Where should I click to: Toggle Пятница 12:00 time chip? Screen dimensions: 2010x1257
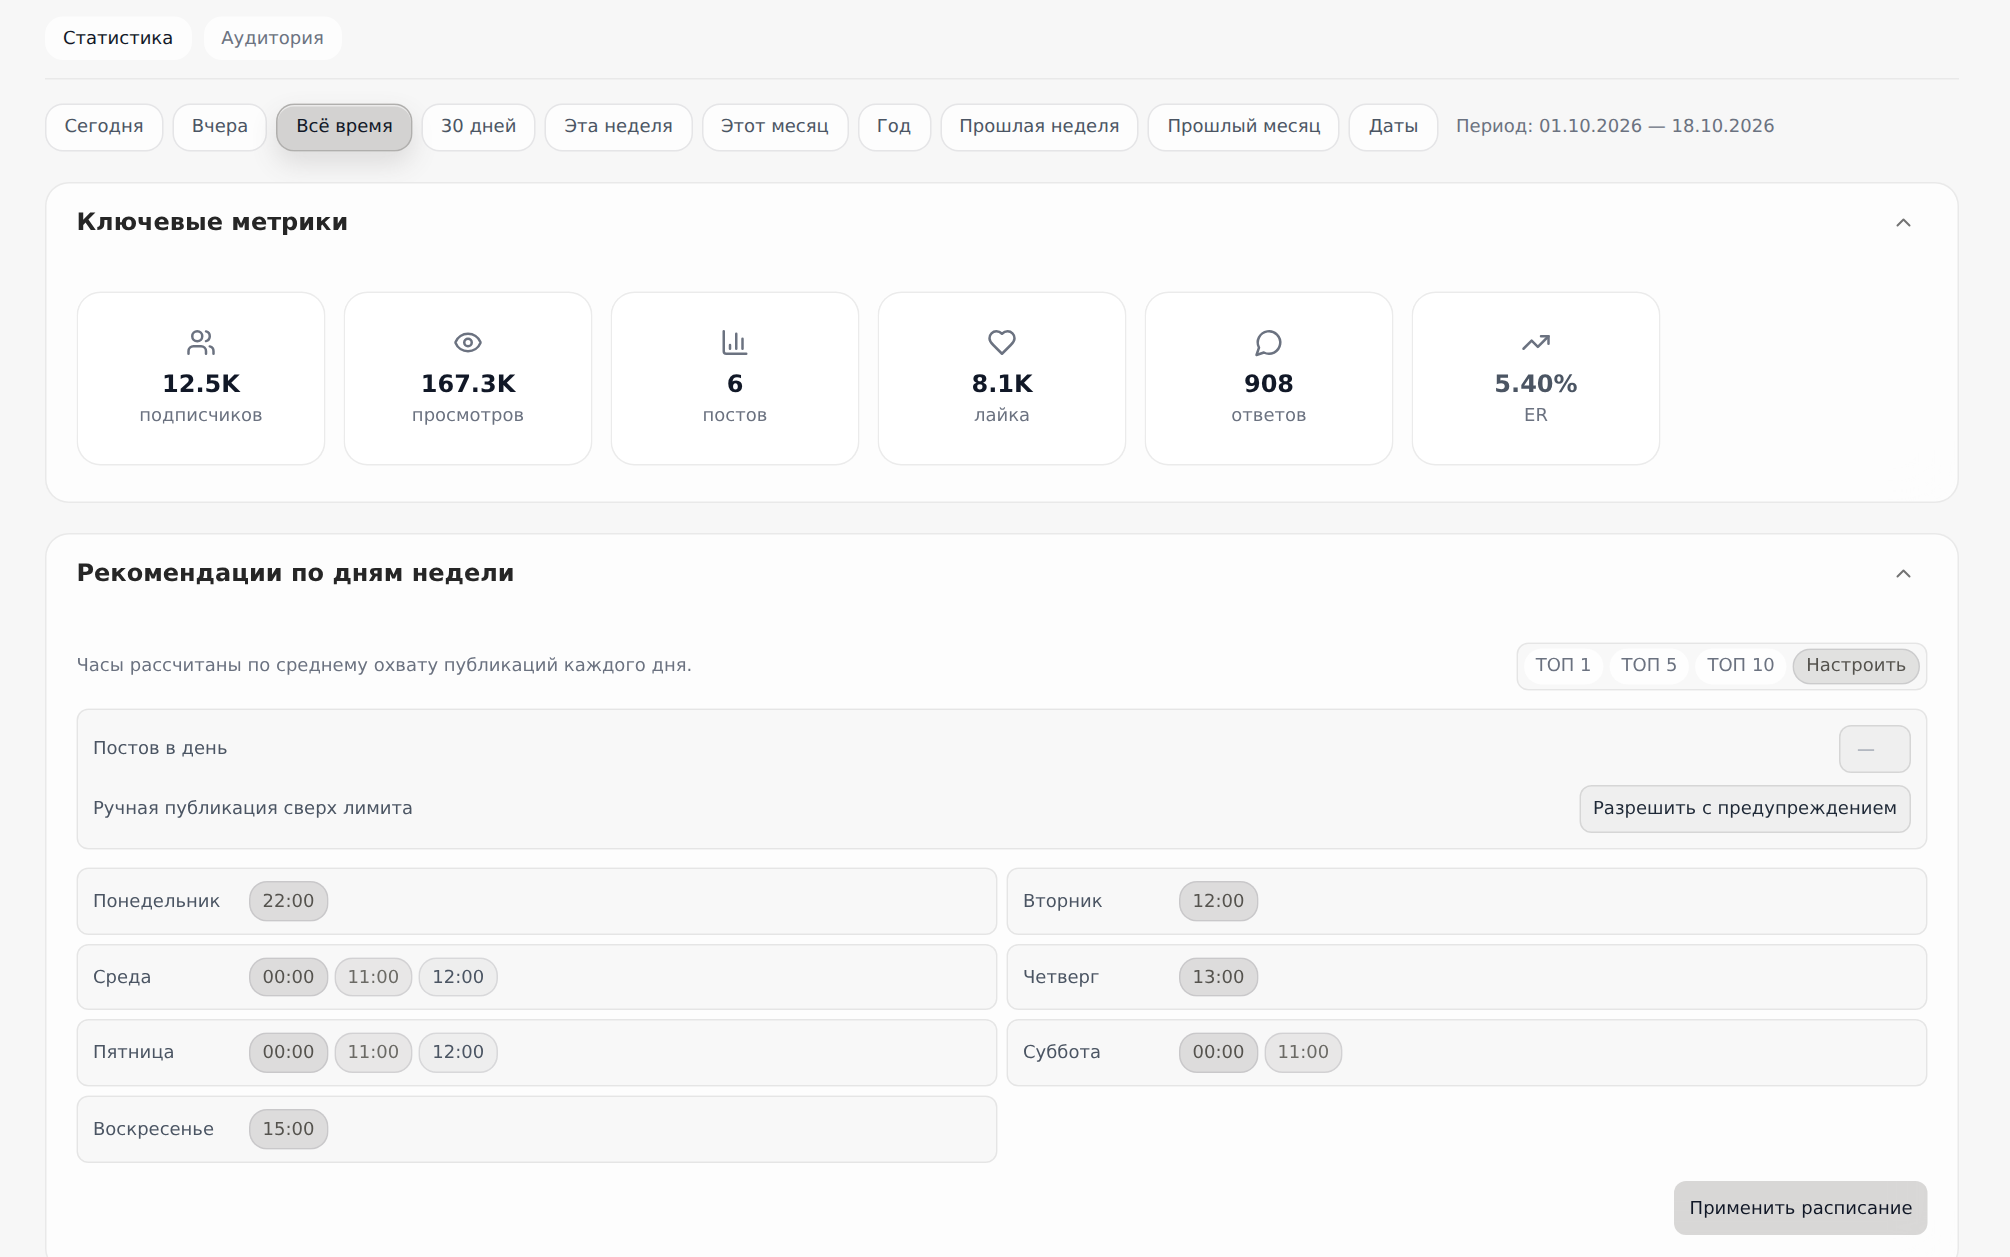[458, 1053]
